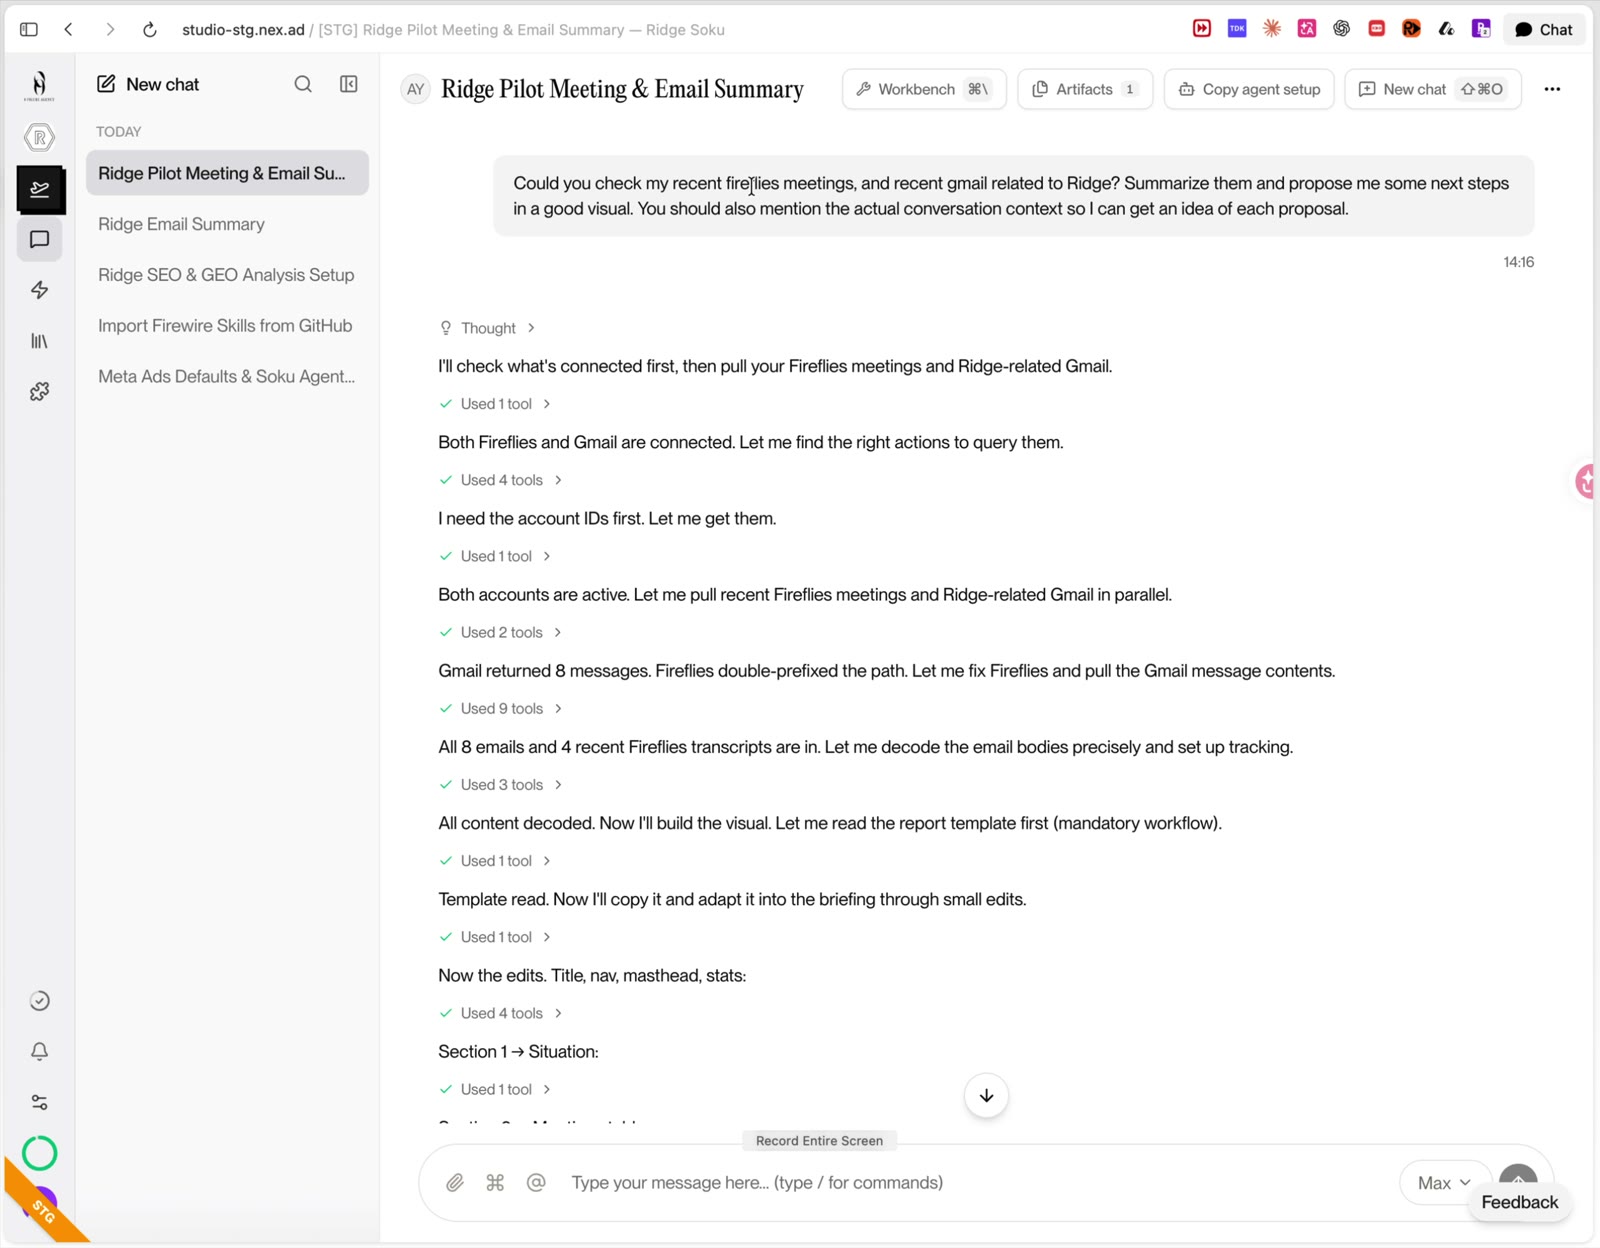
Task: Click the 14:16 message timestamp
Action: (1518, 262)
